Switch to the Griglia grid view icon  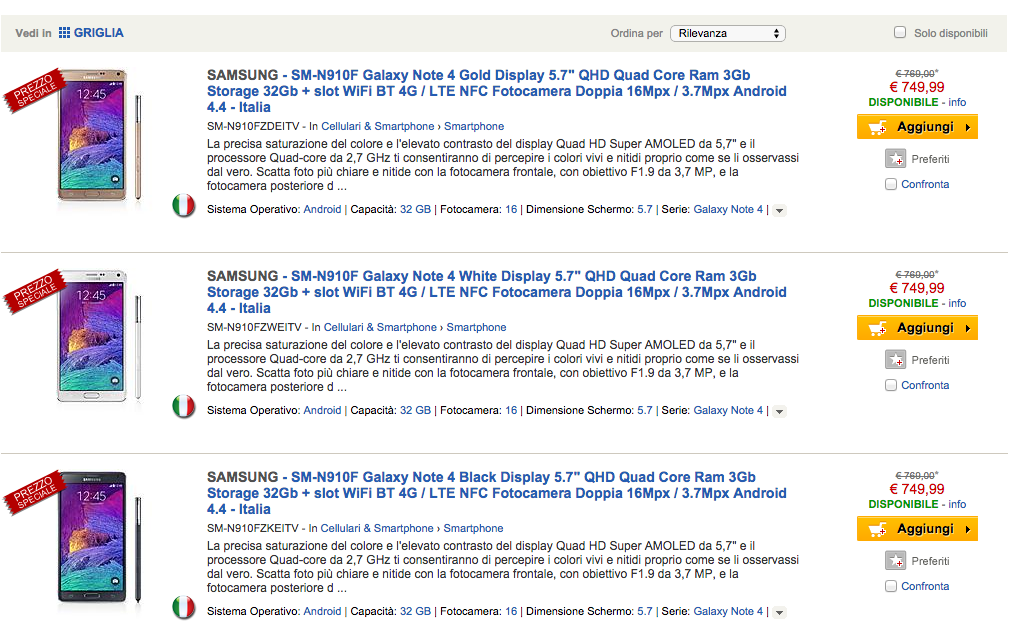[65, 33]
